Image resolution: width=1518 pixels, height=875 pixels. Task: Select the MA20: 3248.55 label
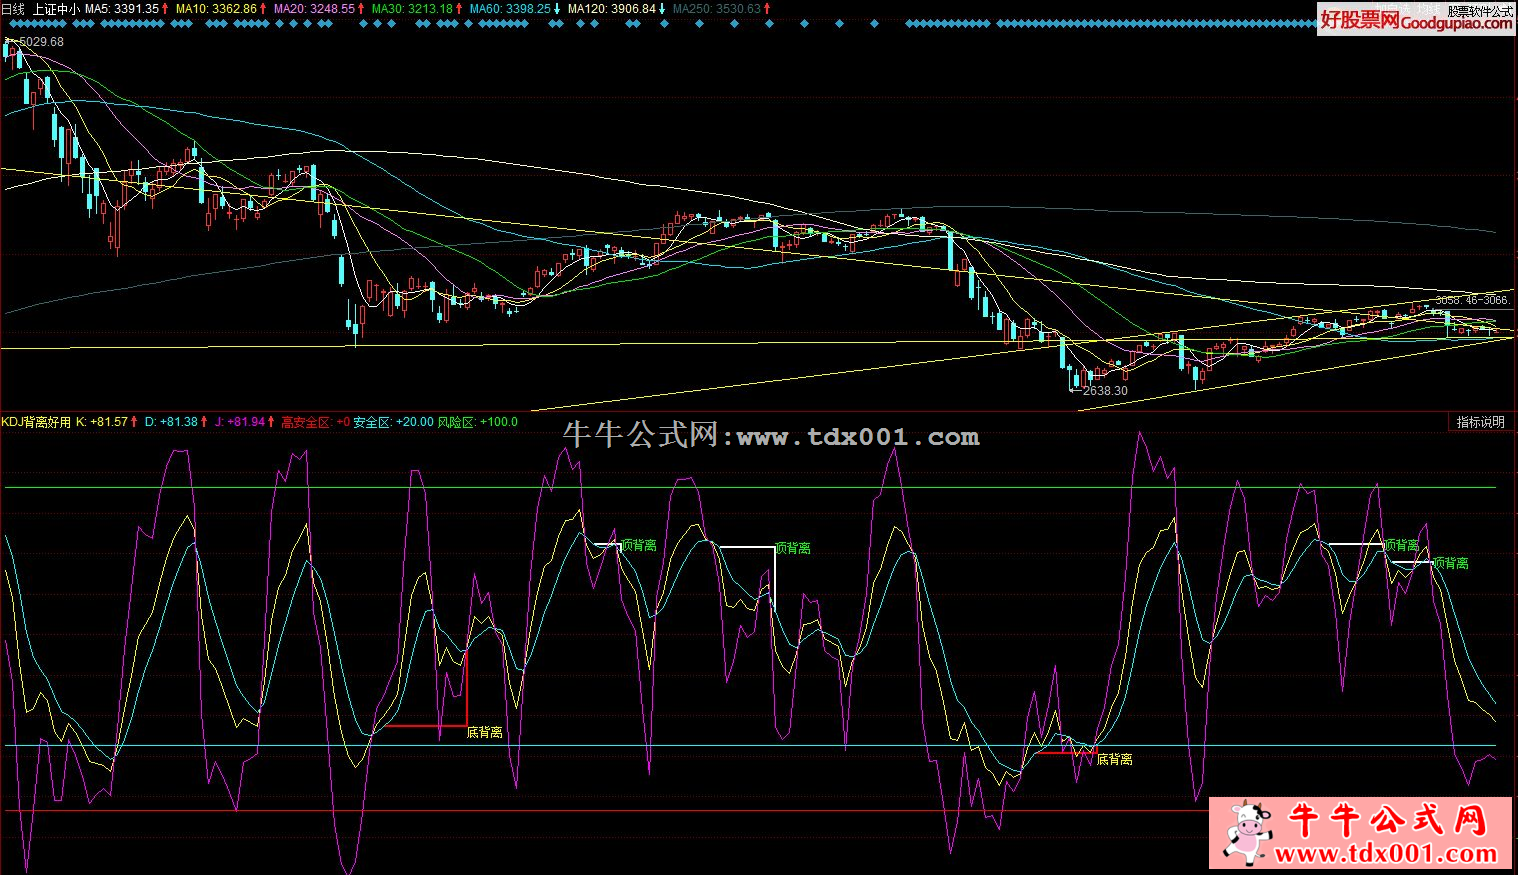314,8
